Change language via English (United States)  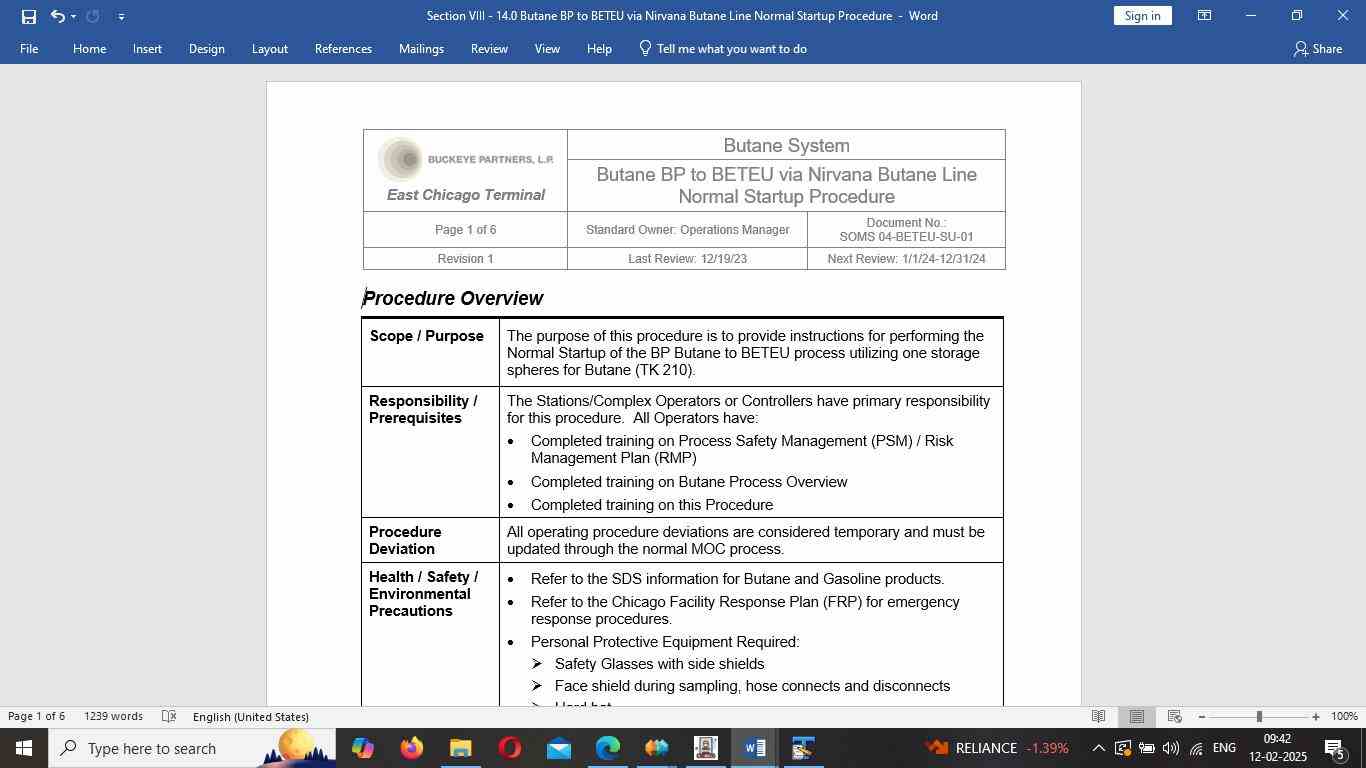pyautogui.click(x=250, y=717)
